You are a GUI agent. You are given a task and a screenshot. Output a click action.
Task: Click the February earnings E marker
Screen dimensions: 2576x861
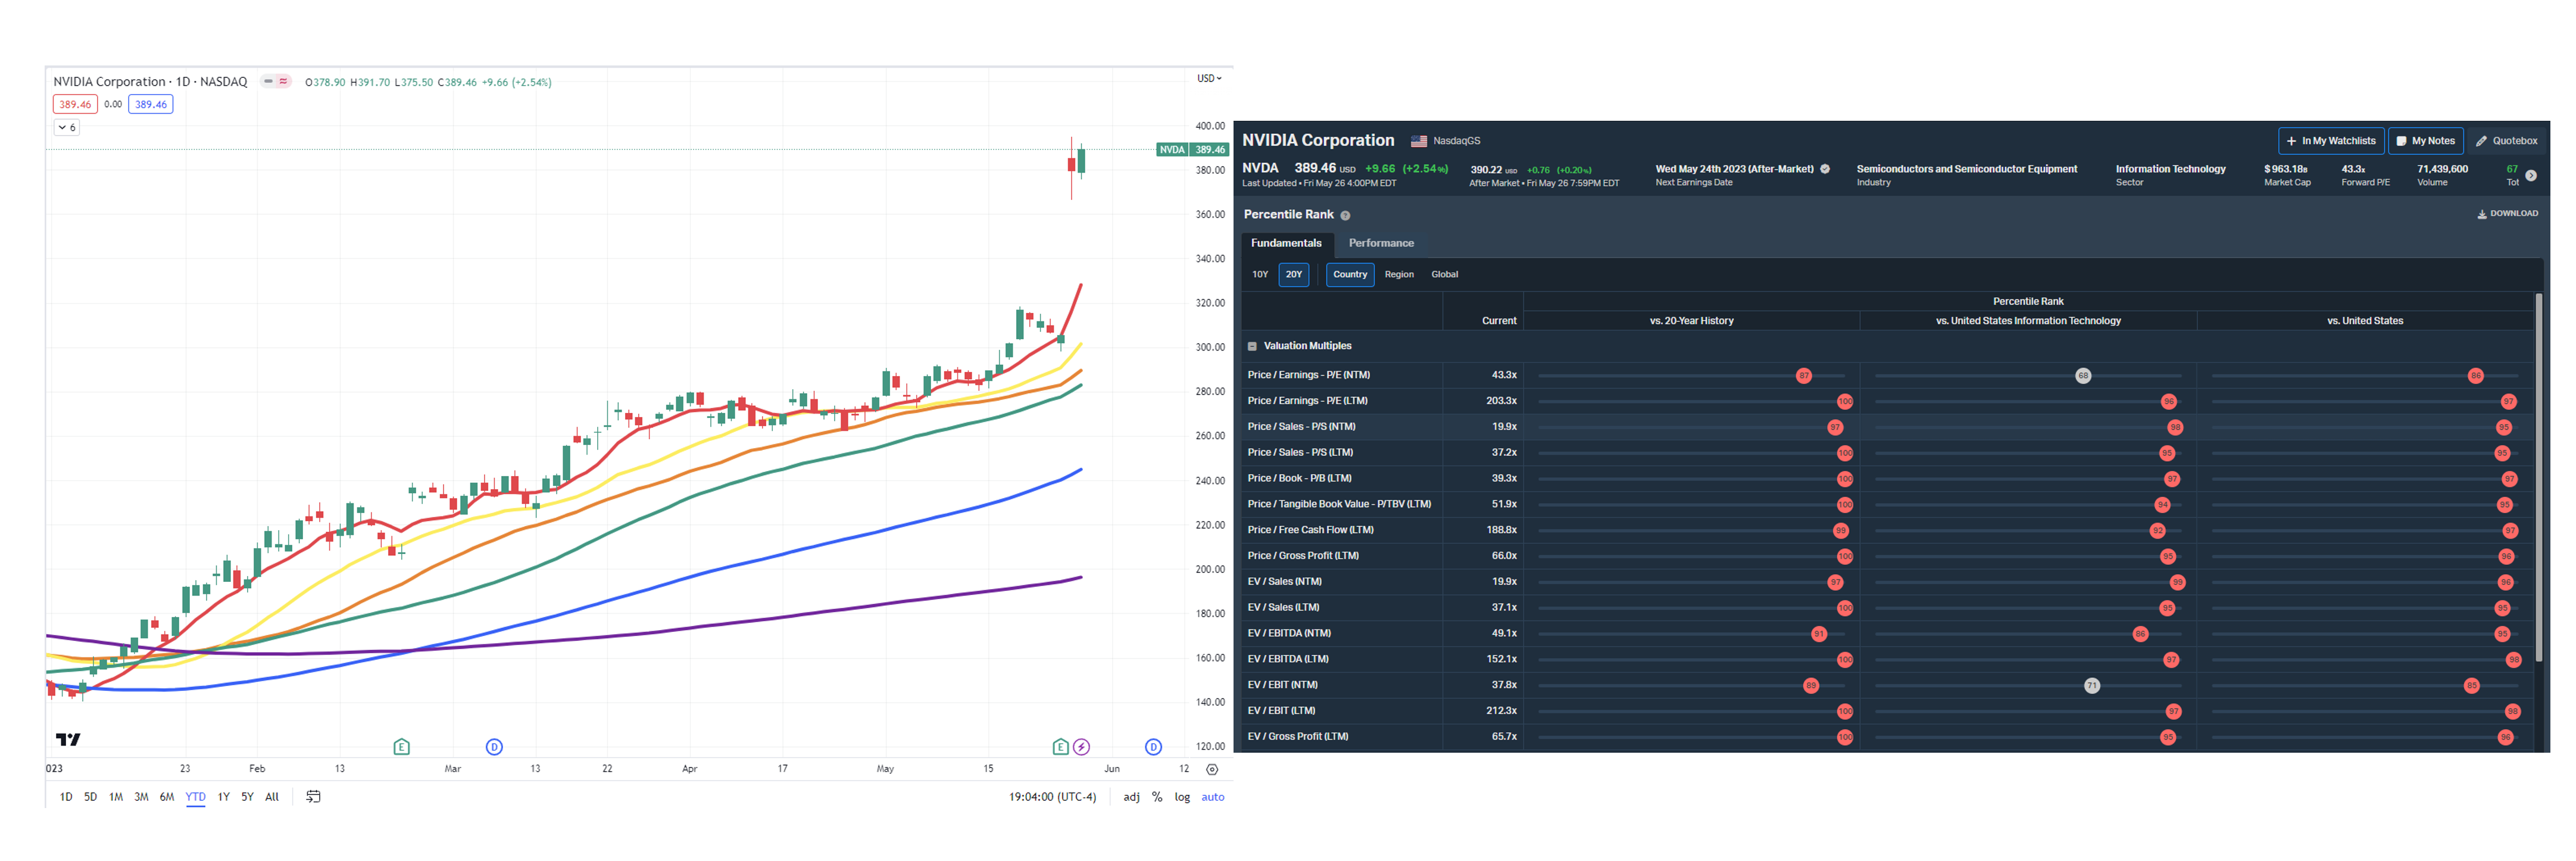coord(401,747)
